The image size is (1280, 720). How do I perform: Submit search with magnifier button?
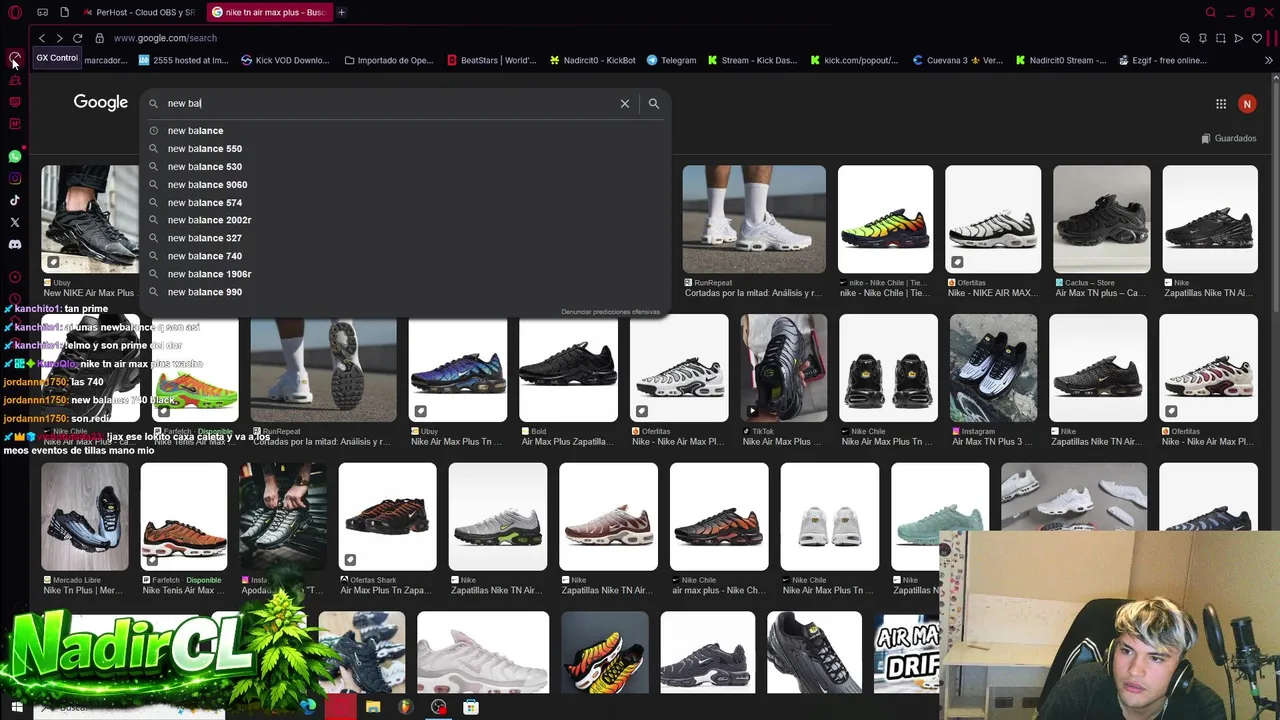click(653, 103)
